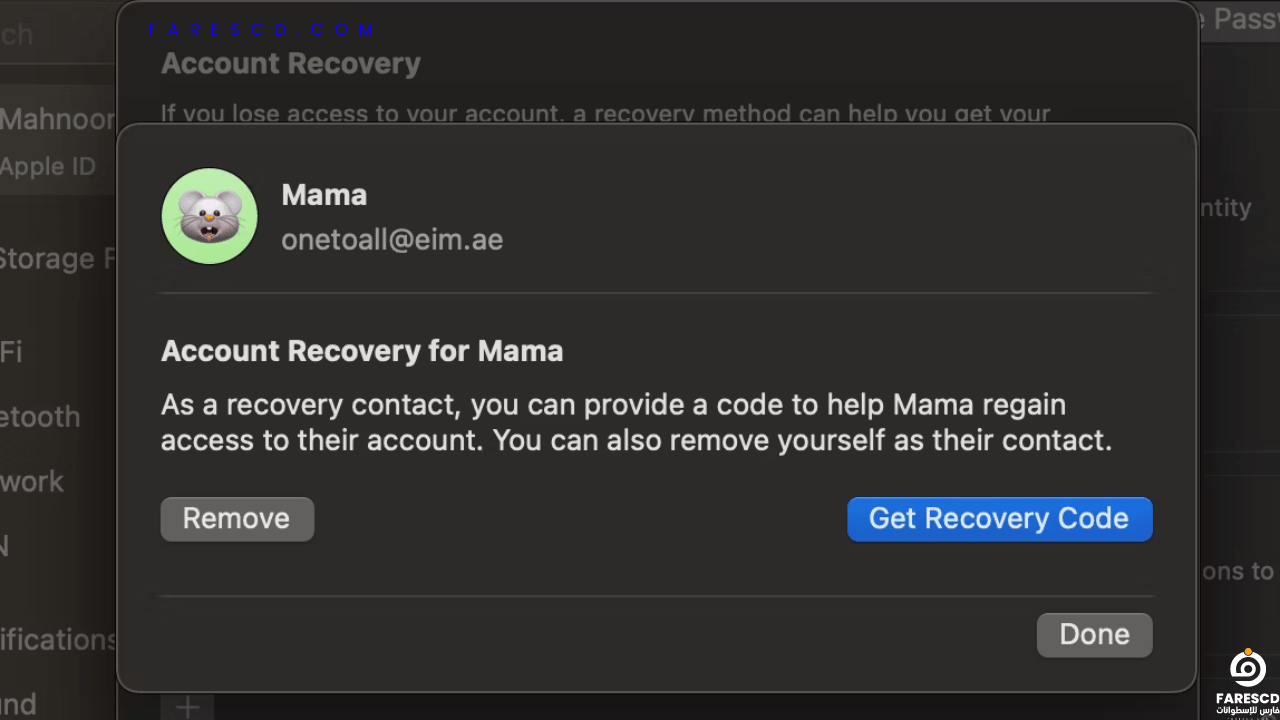Open Wi-Fi settings in sidebar
1280x720 pixels.
[x=12, y=351]
